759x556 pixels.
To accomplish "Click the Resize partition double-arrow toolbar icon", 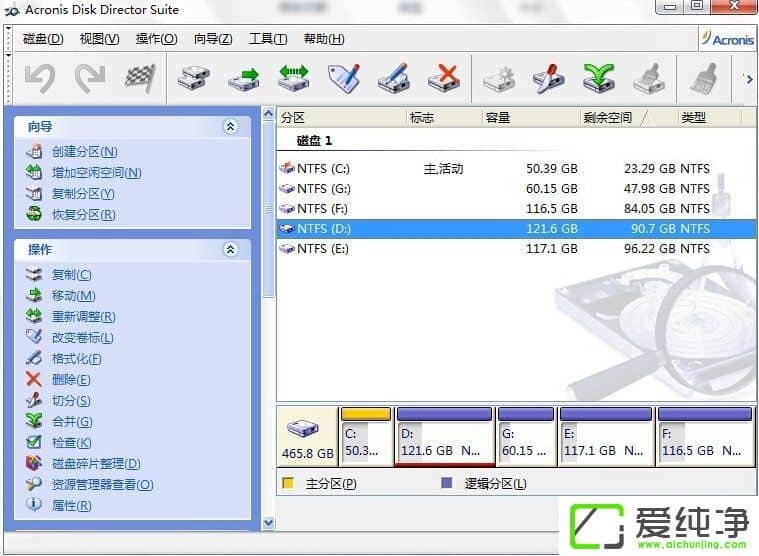I will [x=294, y=78].
